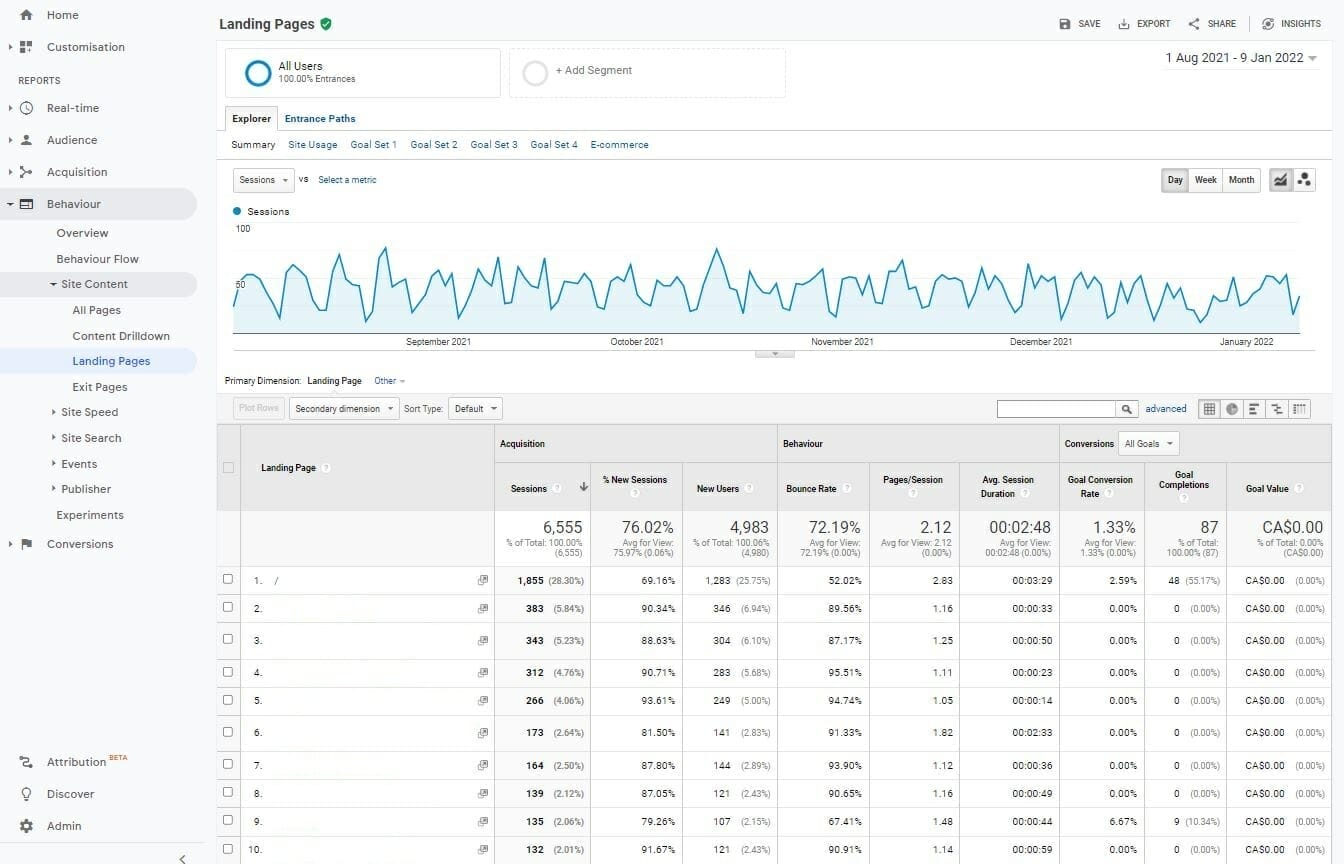Open the Secondary dimension selector
Screen dimensions: 1344x864
(343, 408)
